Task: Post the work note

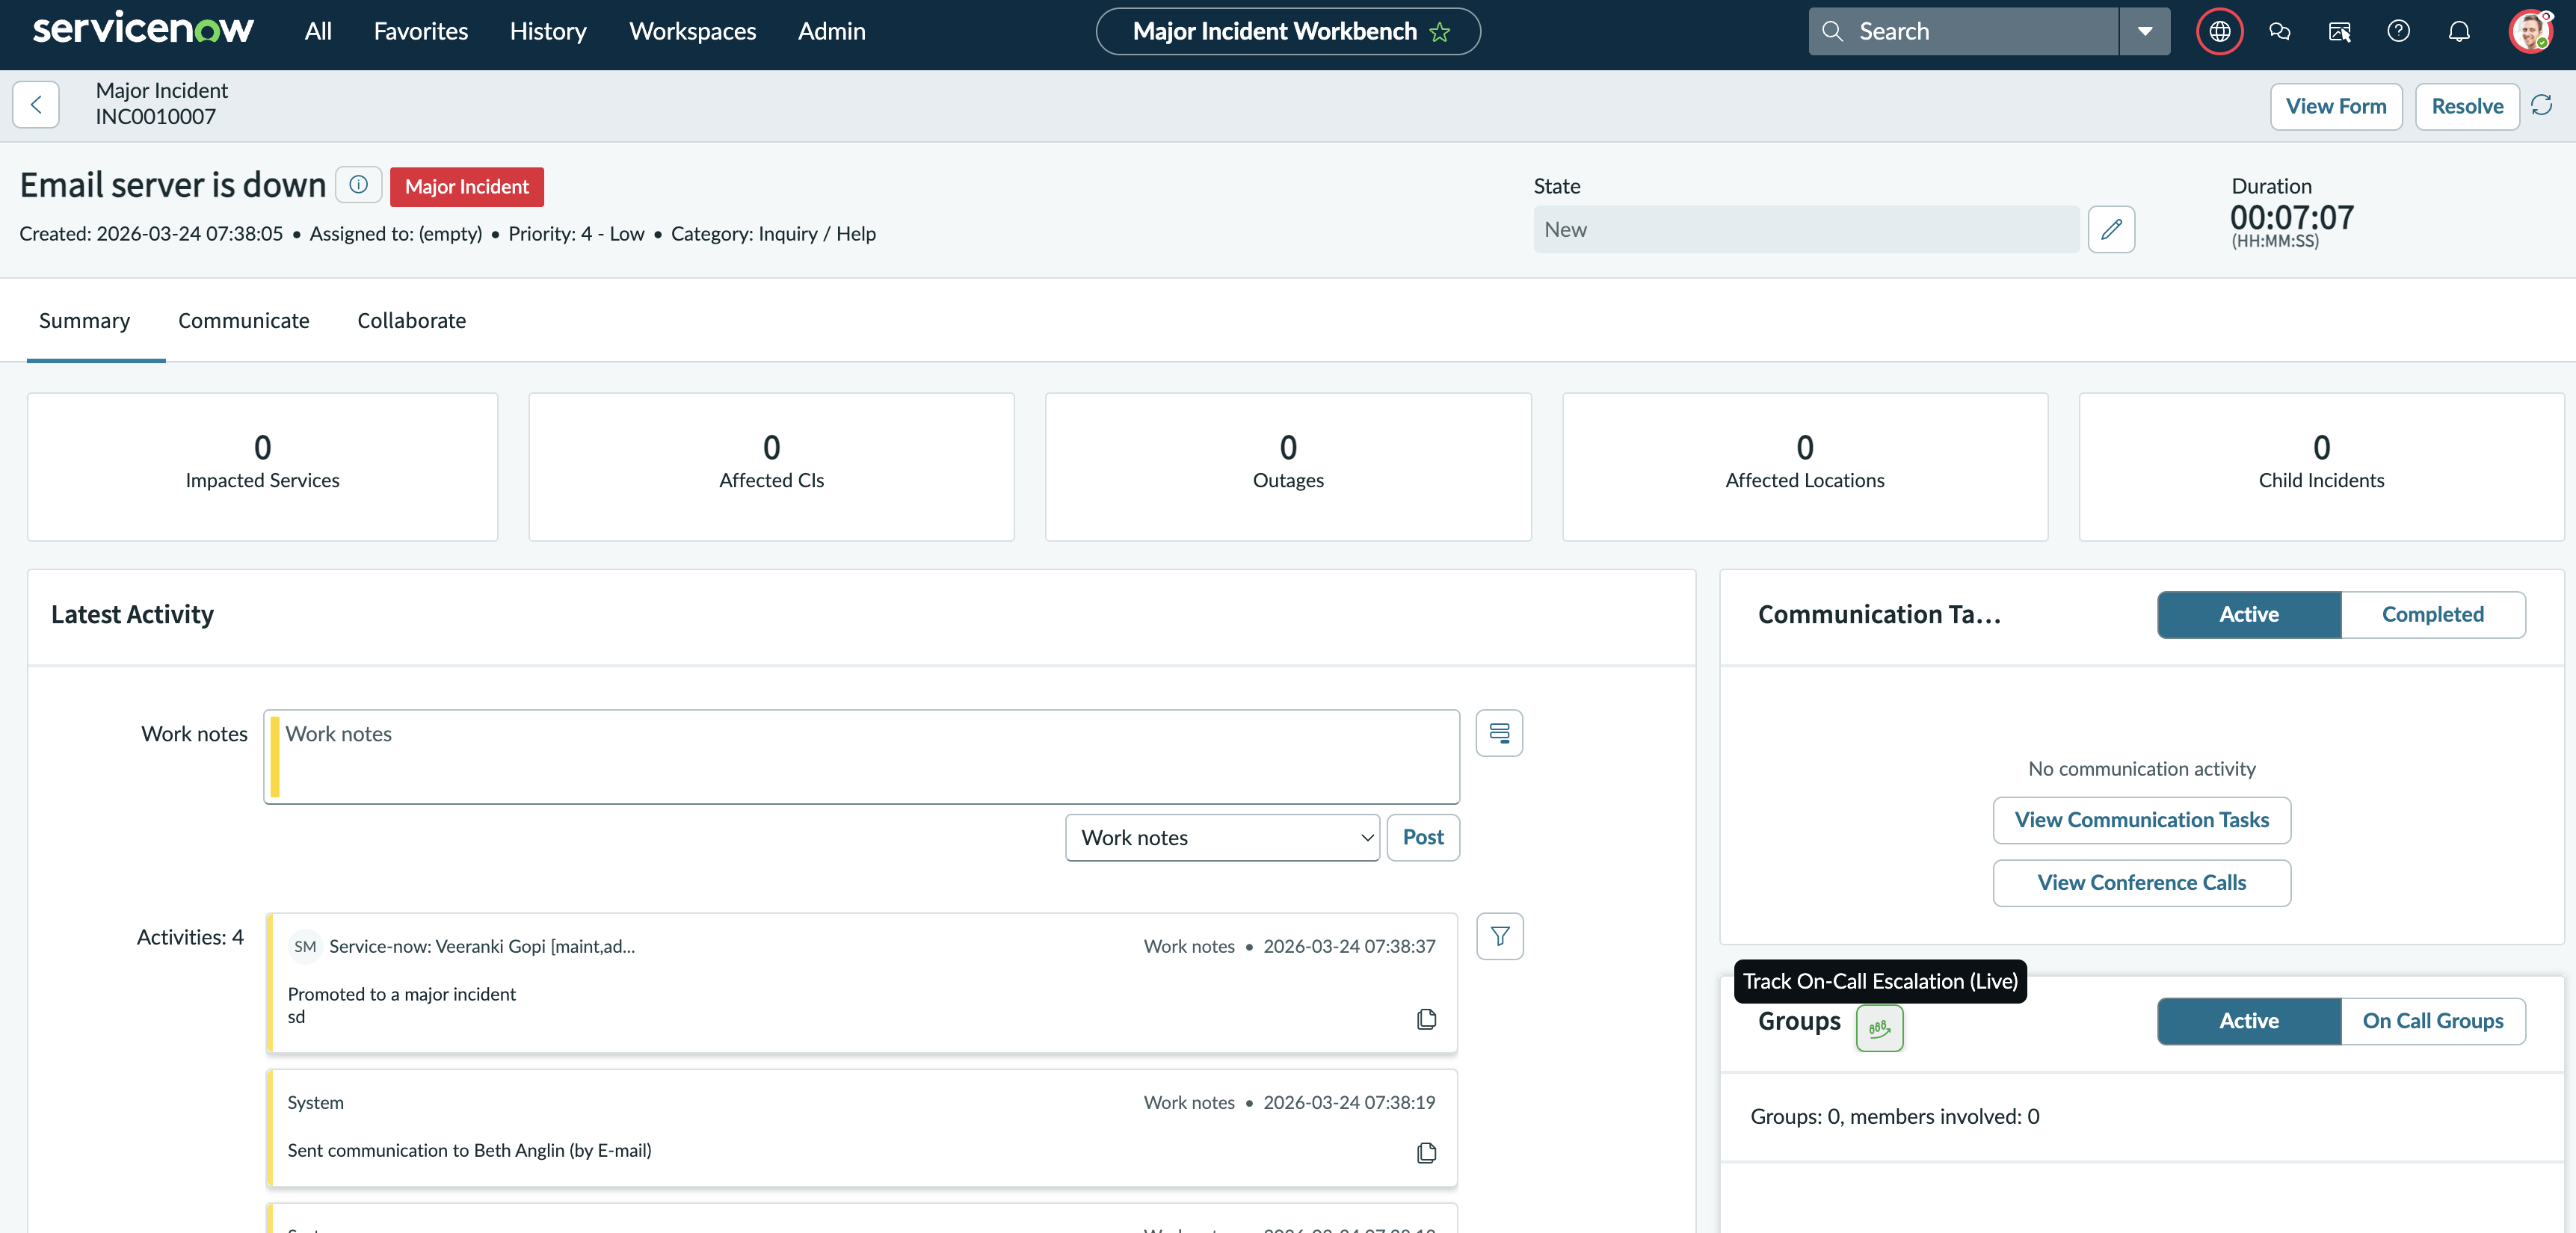Action: click(1422, 837)
